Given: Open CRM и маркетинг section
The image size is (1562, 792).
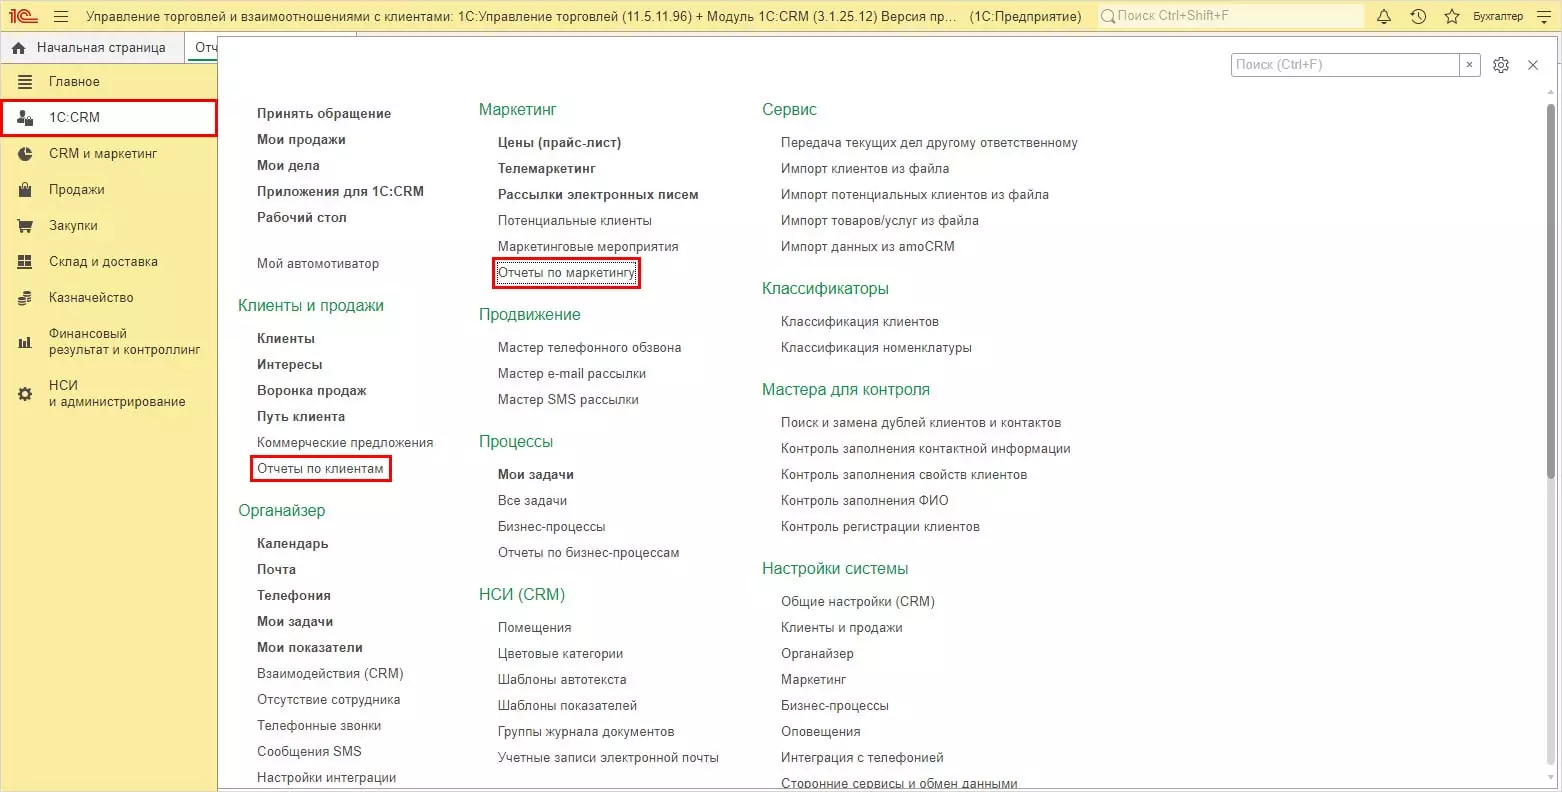Looking at the screenshot, I should 108,153.
